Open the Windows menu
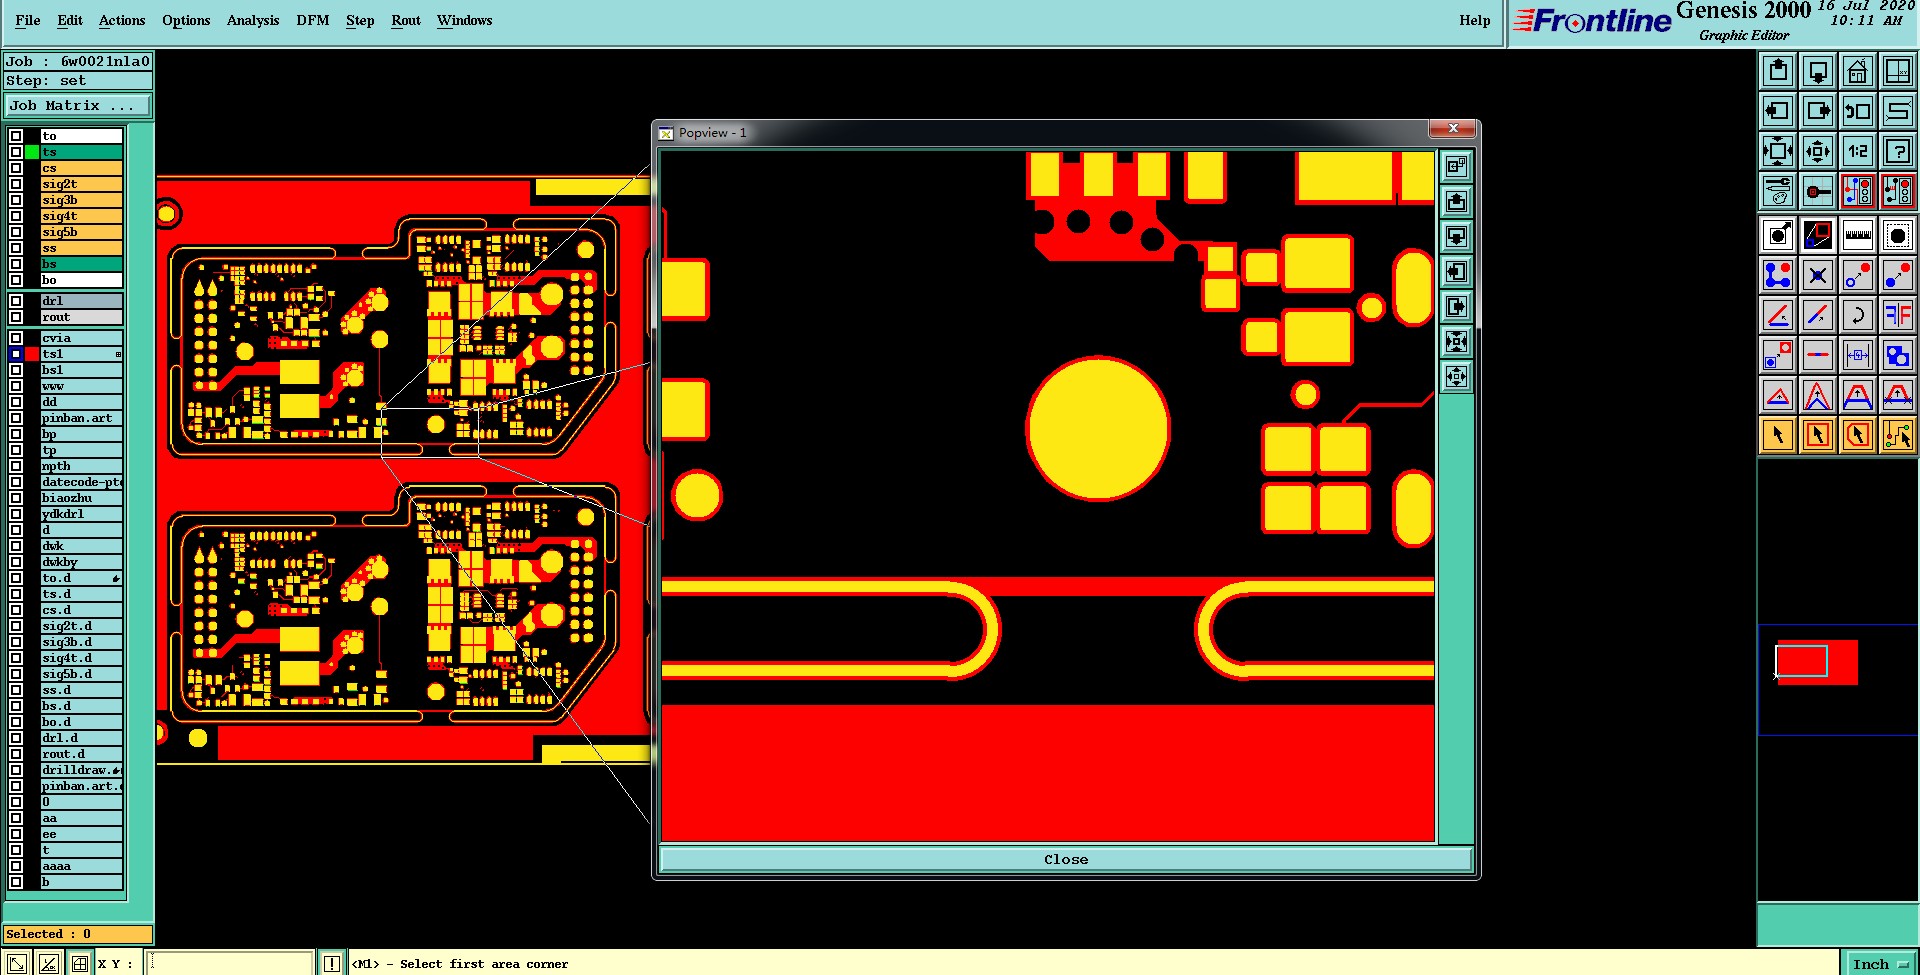This screenshot has width=1920, height=975. click(x=465, y=20)
